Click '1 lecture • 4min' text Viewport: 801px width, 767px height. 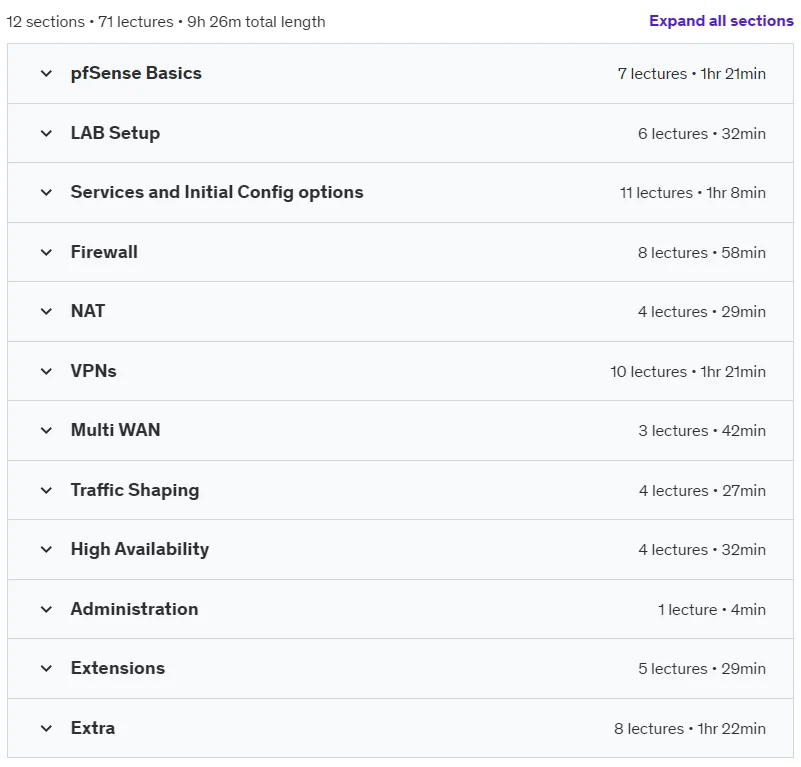point(712,610)
